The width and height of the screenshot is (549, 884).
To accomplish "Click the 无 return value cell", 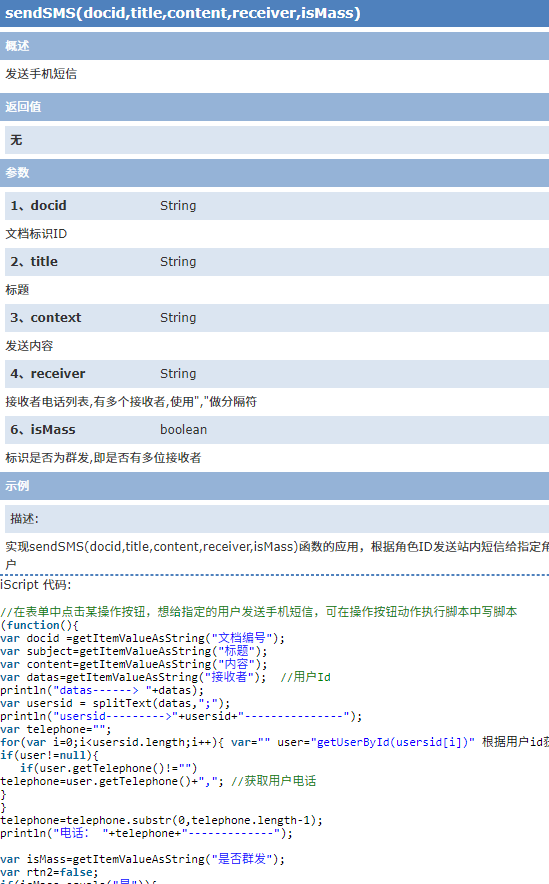I will coord(277,140).
